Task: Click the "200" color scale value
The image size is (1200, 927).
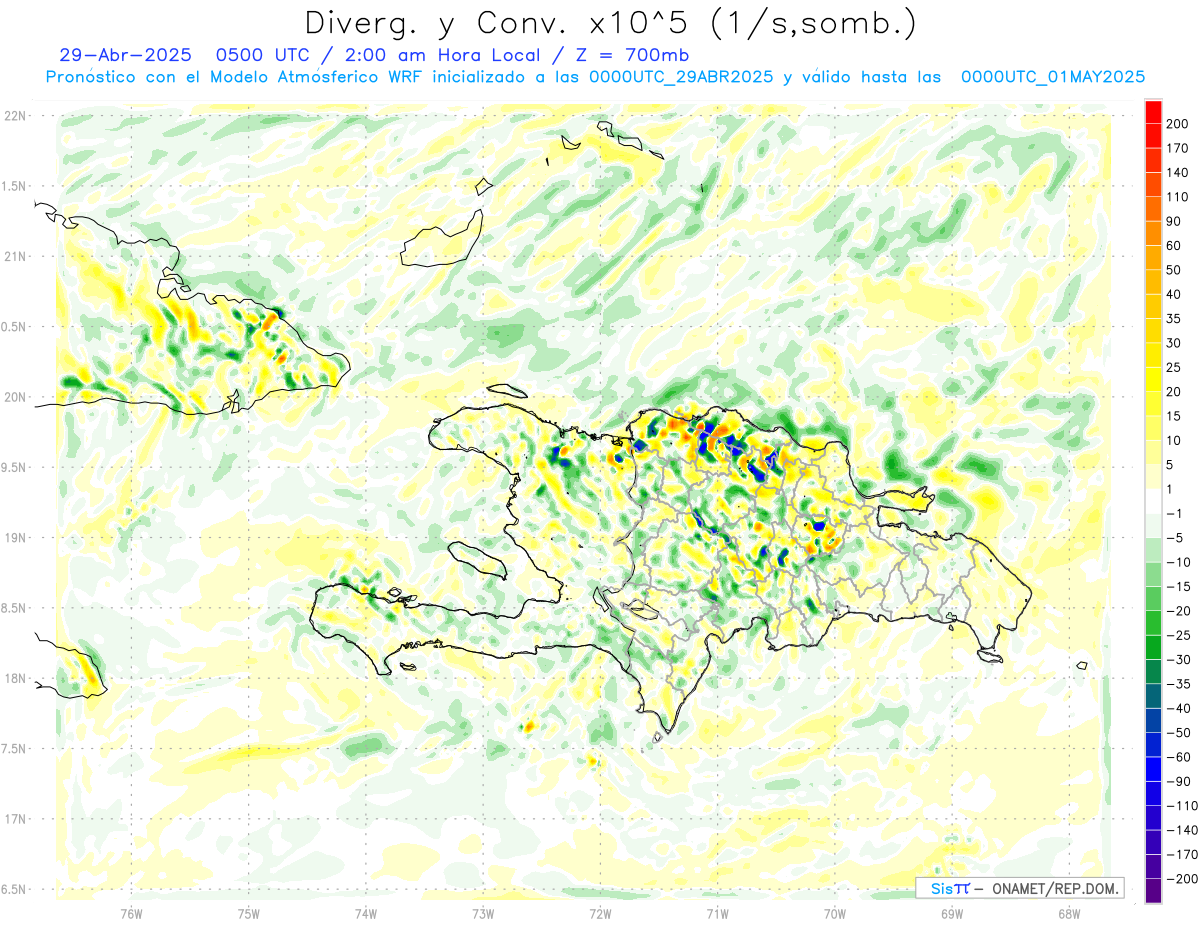Action: pos(1178,123)
